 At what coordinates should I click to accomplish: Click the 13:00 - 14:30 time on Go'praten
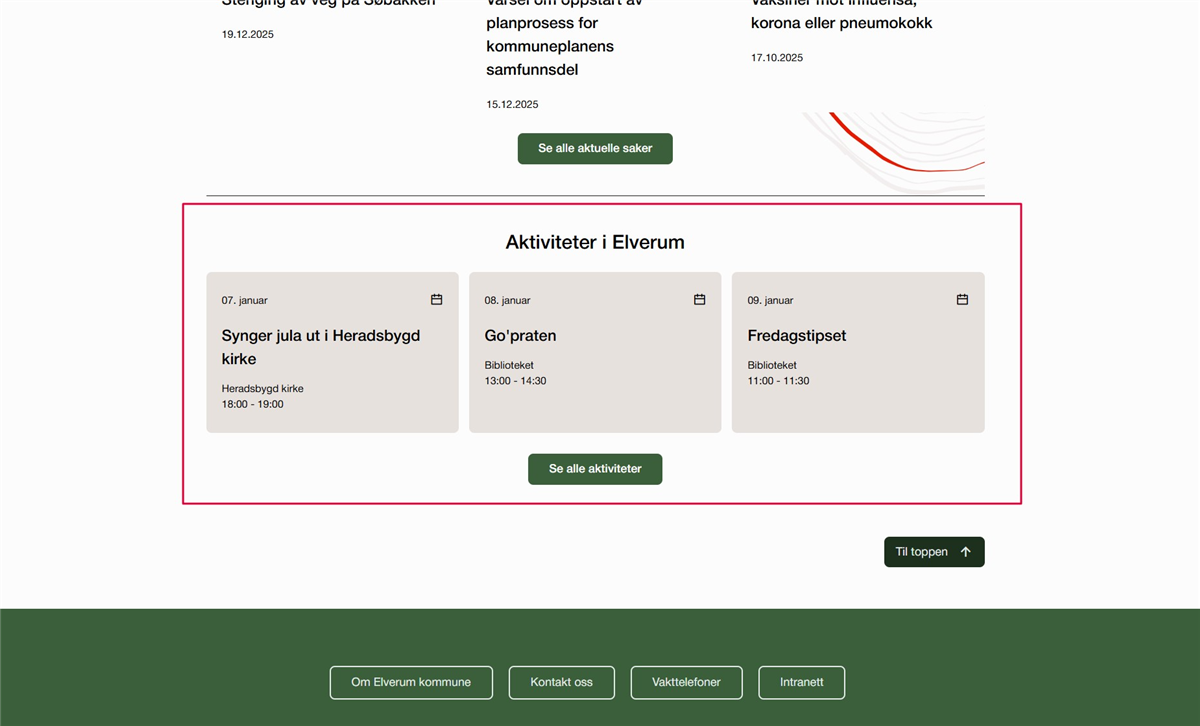[x=515, y=381]
